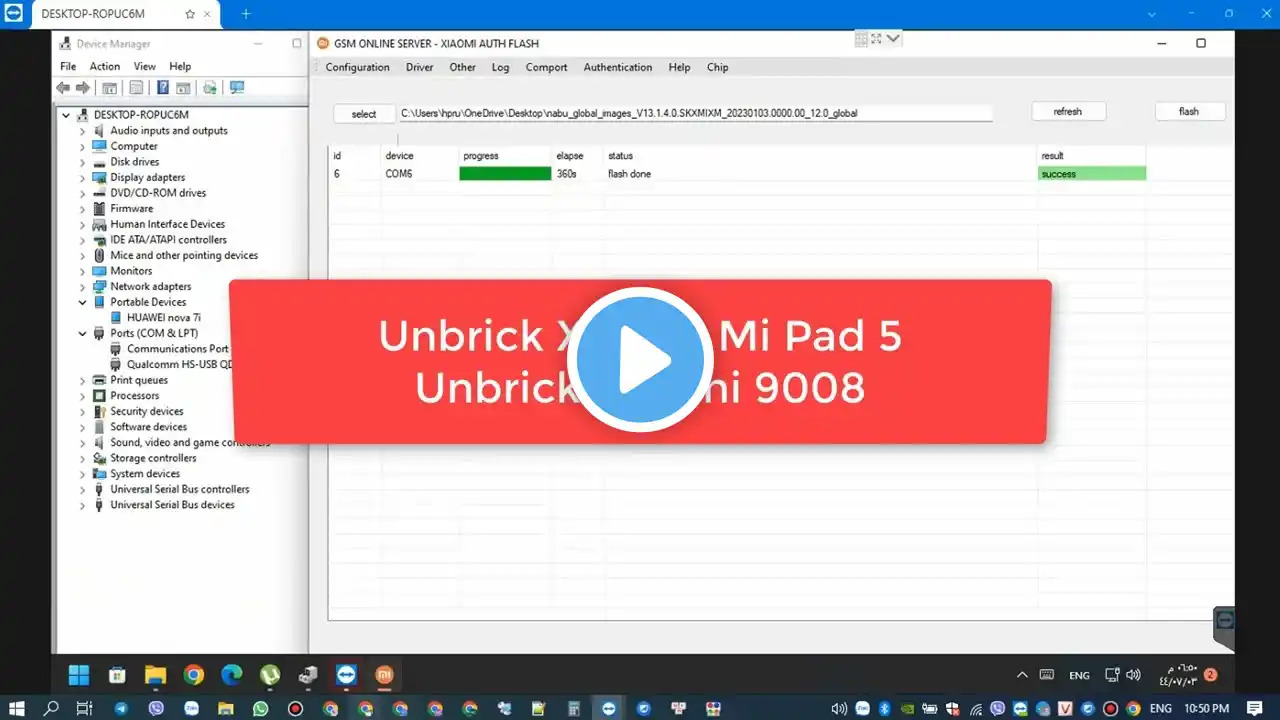Collapse the DESKTOP-ROPUC6M root node

67,115
